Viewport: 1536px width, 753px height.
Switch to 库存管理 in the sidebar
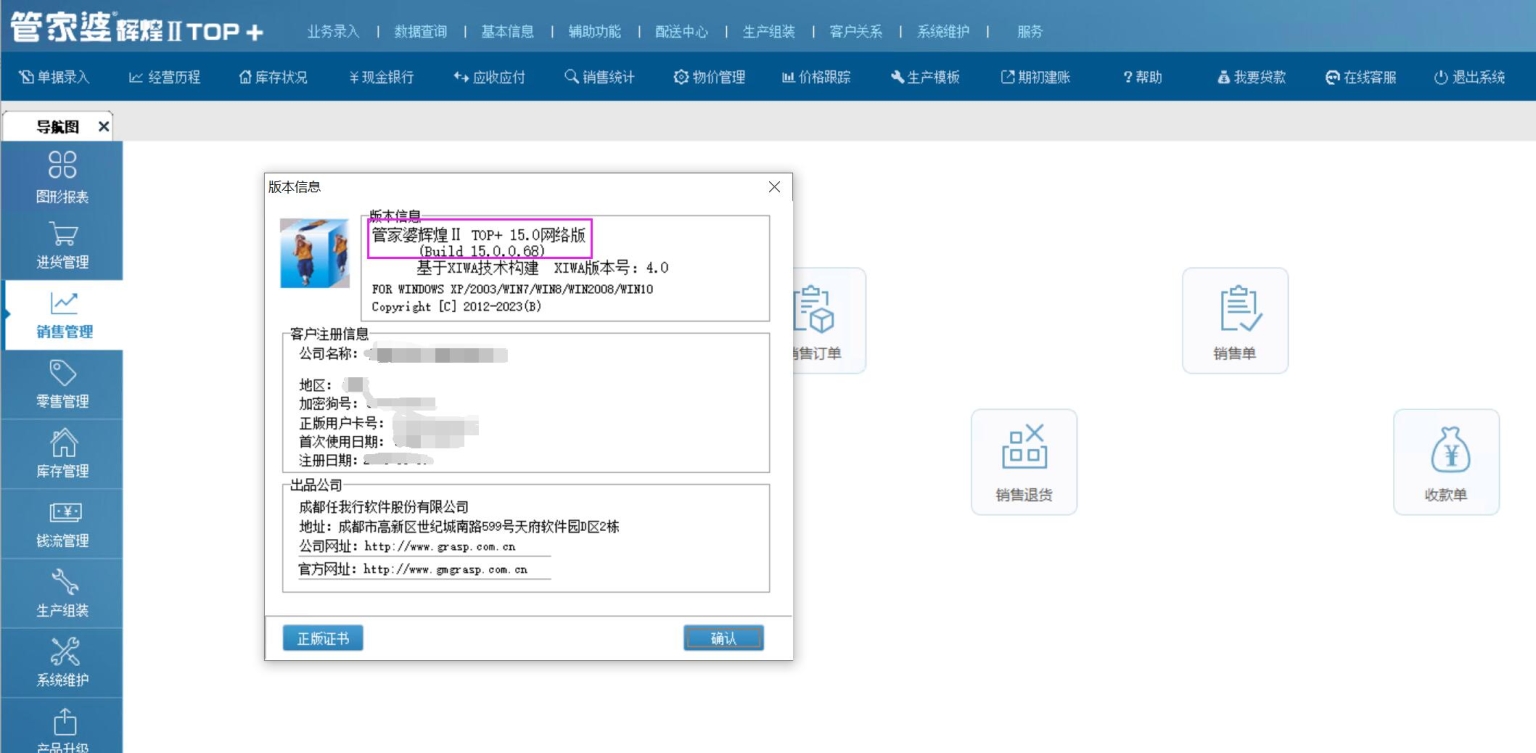click(x=62, y=453)
